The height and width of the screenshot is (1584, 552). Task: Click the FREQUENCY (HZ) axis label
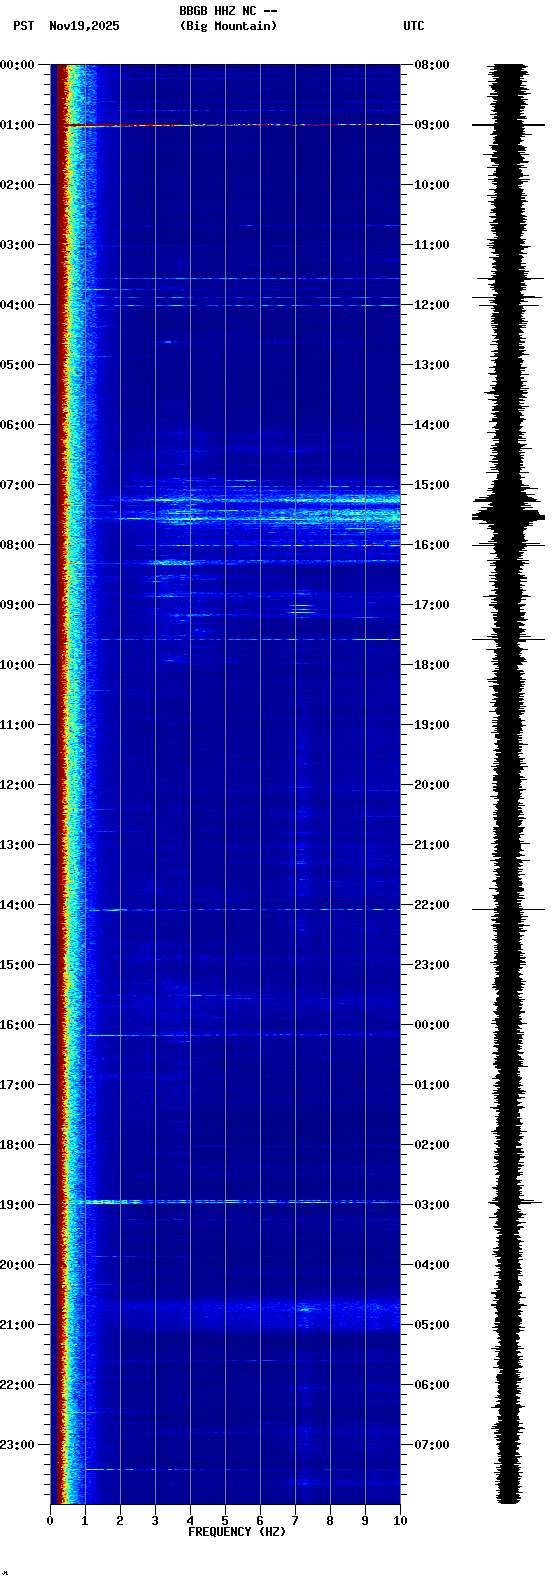coord(237,1532)
